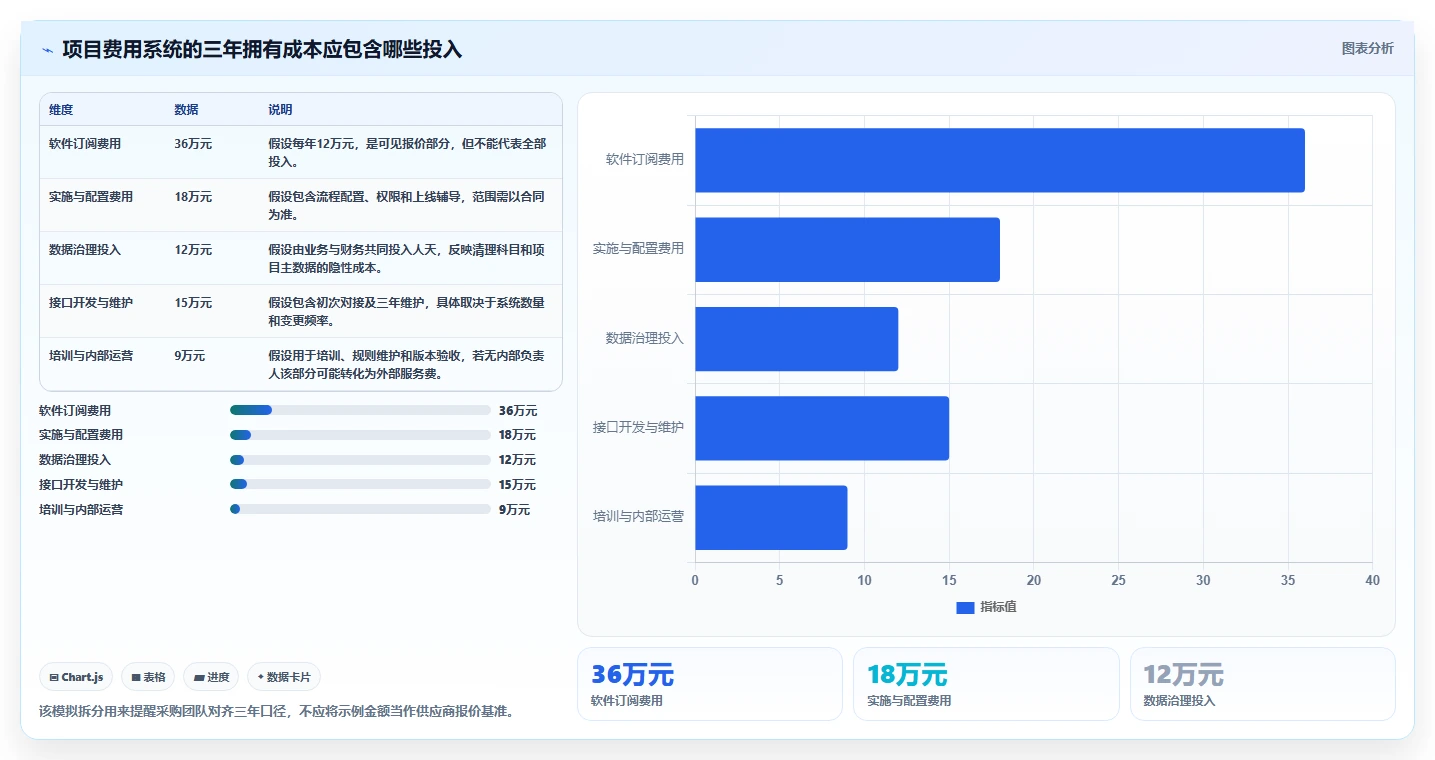Click the 培训与内部运营 y-axis label in chart
The width and height of the screenshot is (1435, 760).
[x=639, y=517]
